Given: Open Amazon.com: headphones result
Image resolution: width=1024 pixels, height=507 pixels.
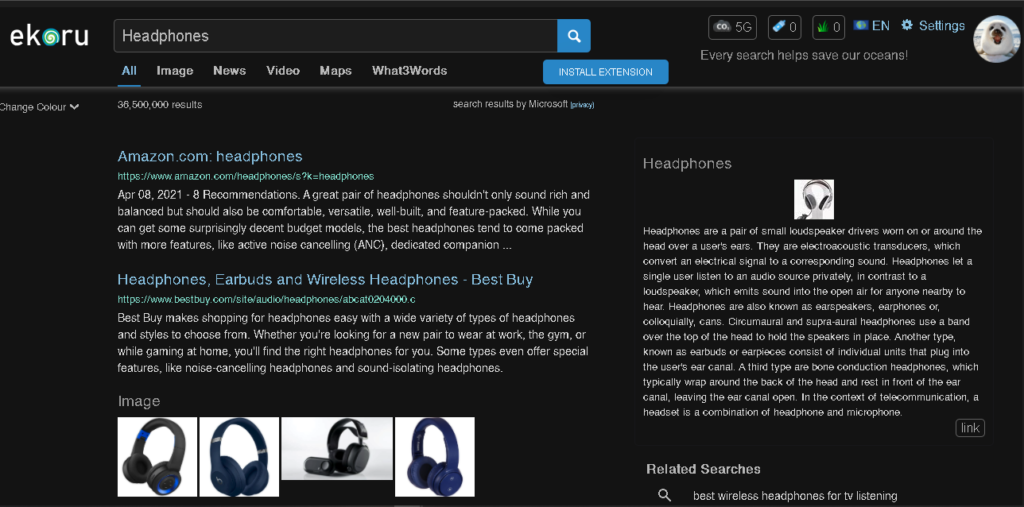Looking at the screenshot, I should pyautogui.click(x=210, y=156).
